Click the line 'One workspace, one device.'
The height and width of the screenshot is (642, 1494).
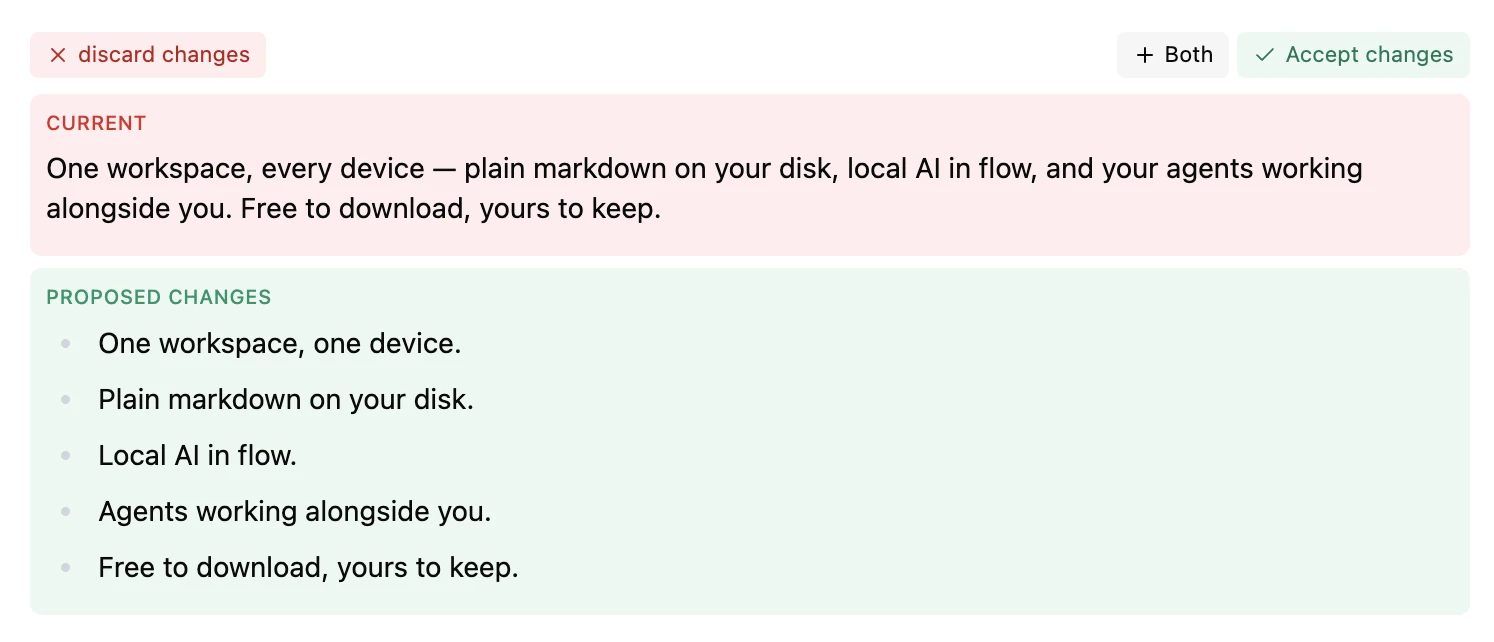coord(280,344)
